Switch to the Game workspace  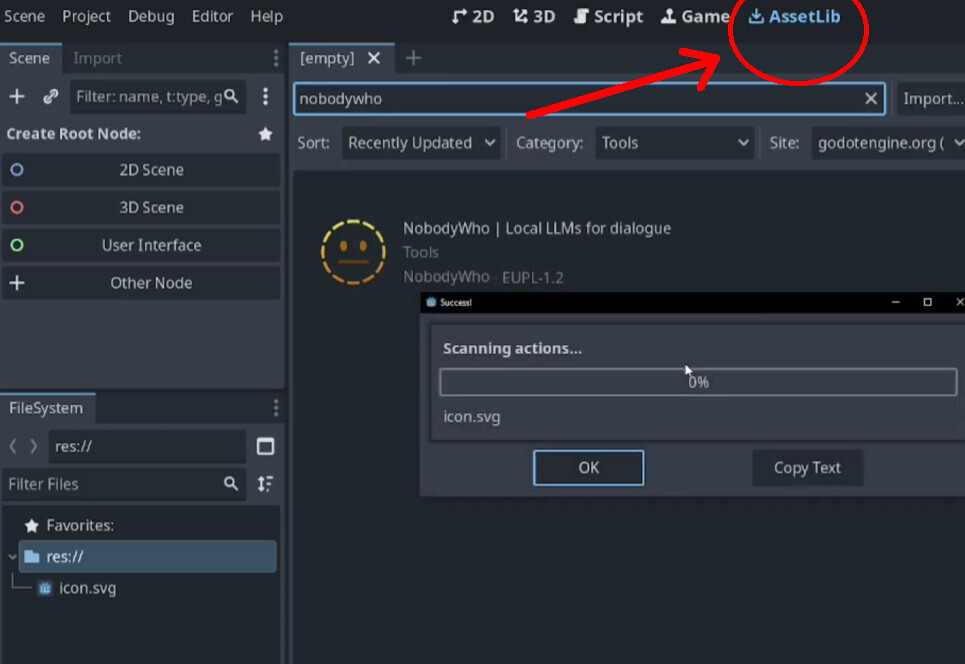(x=695, y=17)
